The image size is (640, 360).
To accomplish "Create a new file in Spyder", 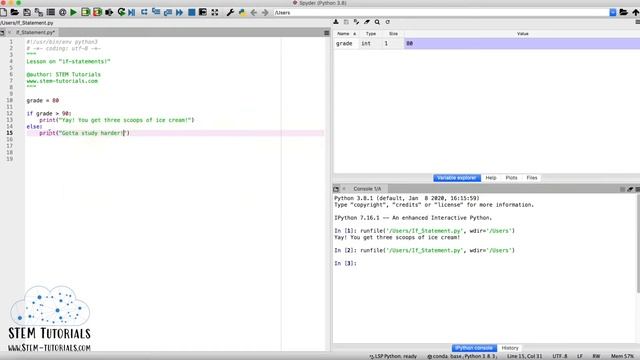I will 3,13.
